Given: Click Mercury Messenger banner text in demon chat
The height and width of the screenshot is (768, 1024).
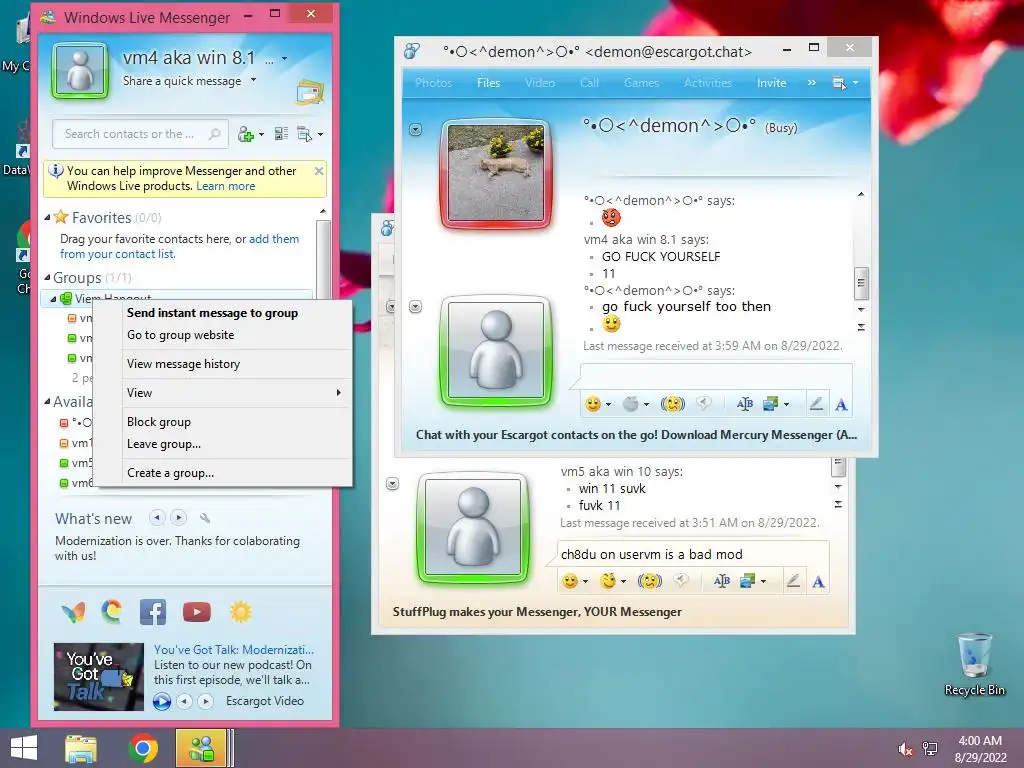Looking at the screenshot, I should [637, 435].
